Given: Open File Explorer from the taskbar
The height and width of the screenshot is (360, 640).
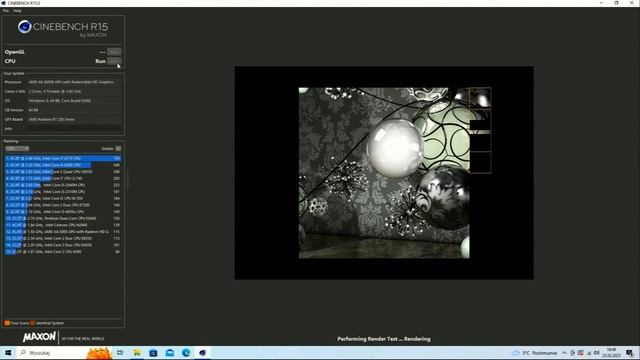Looking at the screenshot, I should [137, 353].
